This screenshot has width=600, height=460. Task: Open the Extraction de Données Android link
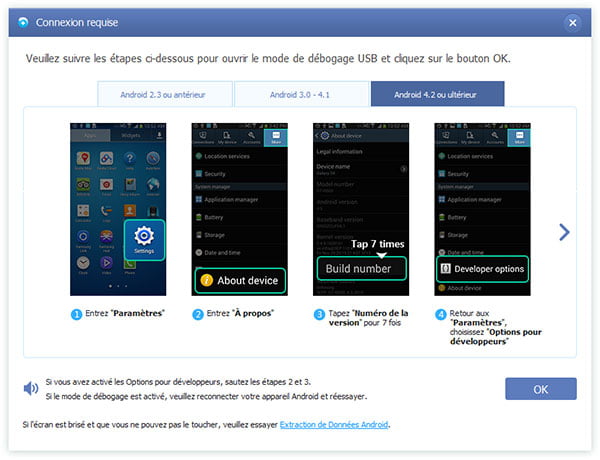coord(334,425)
